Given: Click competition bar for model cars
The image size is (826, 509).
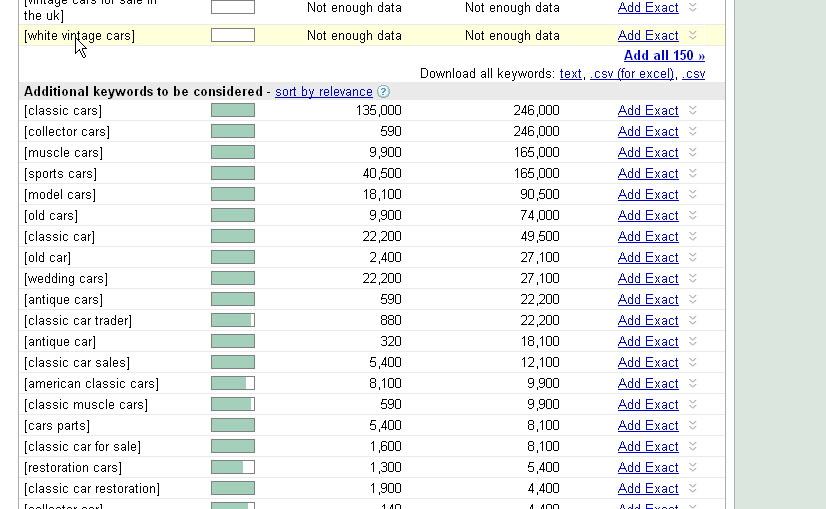Looking at the screenshot, I should pyautogui.click(x=233, y=194).
